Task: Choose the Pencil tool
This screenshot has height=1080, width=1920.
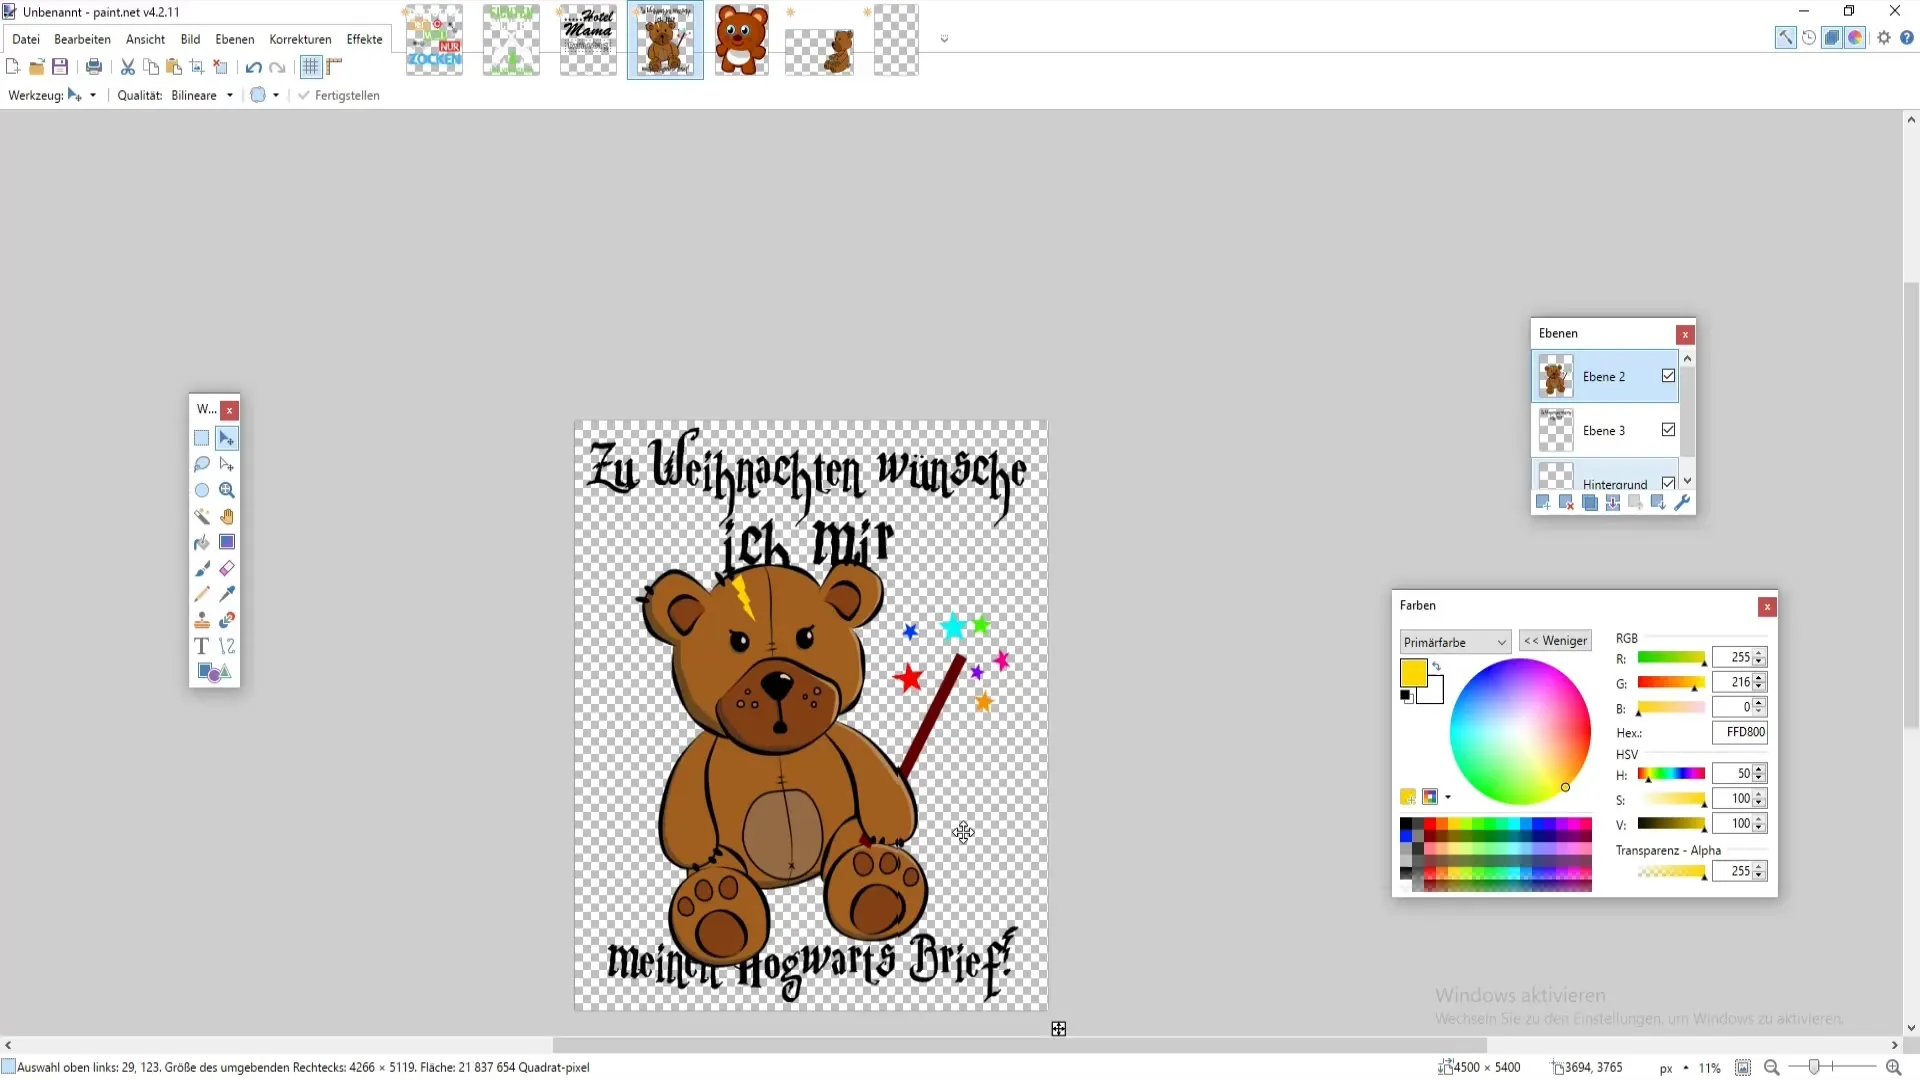Action: point(201,594)
